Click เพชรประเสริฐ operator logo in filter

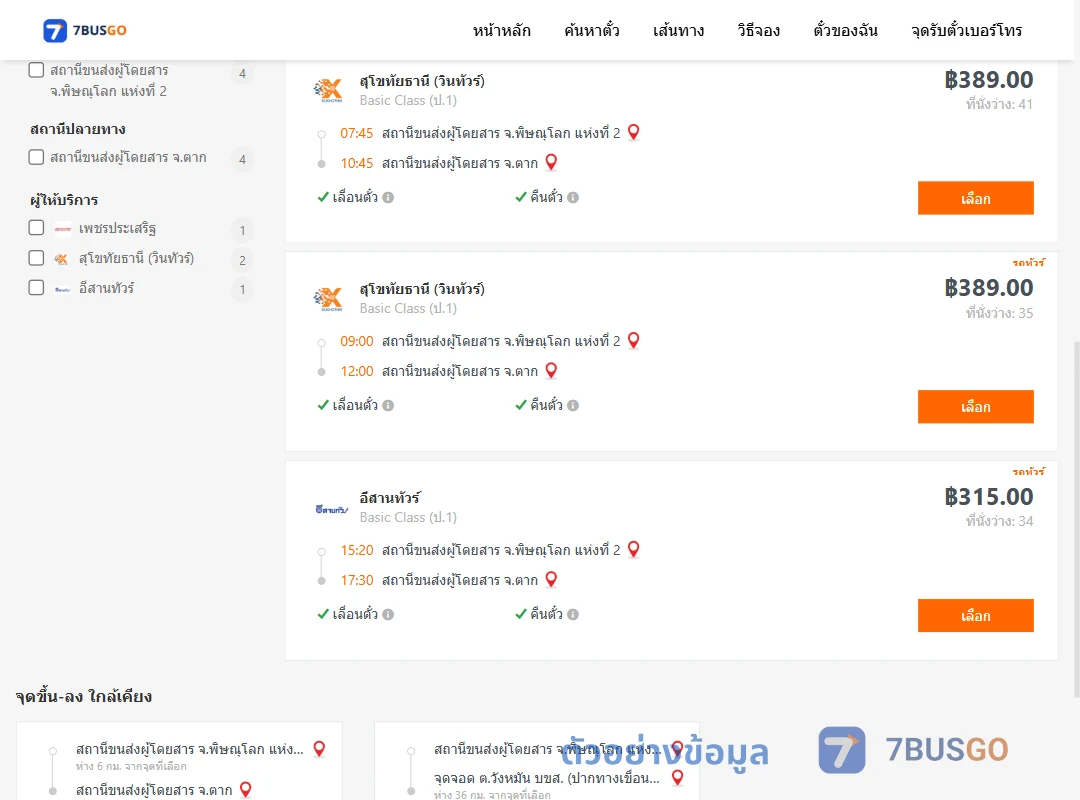(x=63, y=229)
